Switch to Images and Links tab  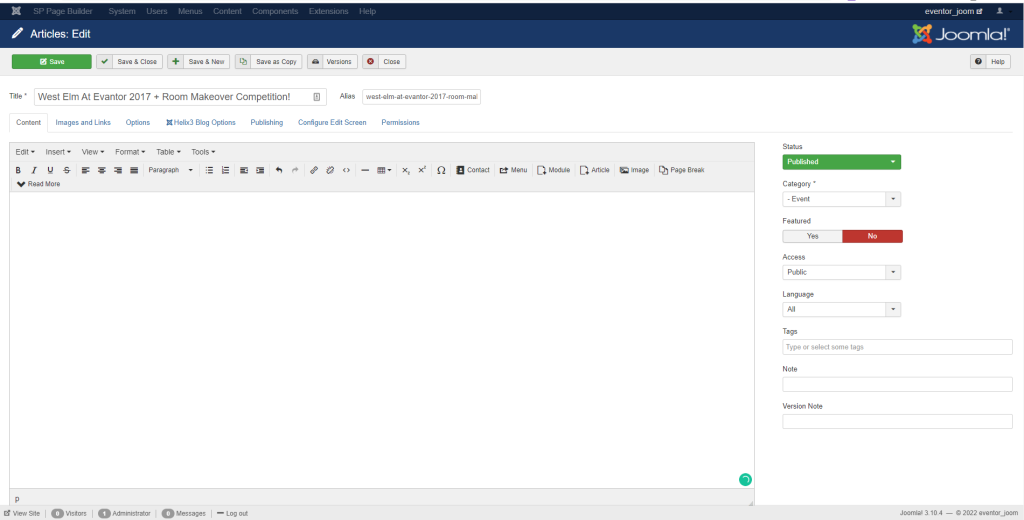pos(83,122)
